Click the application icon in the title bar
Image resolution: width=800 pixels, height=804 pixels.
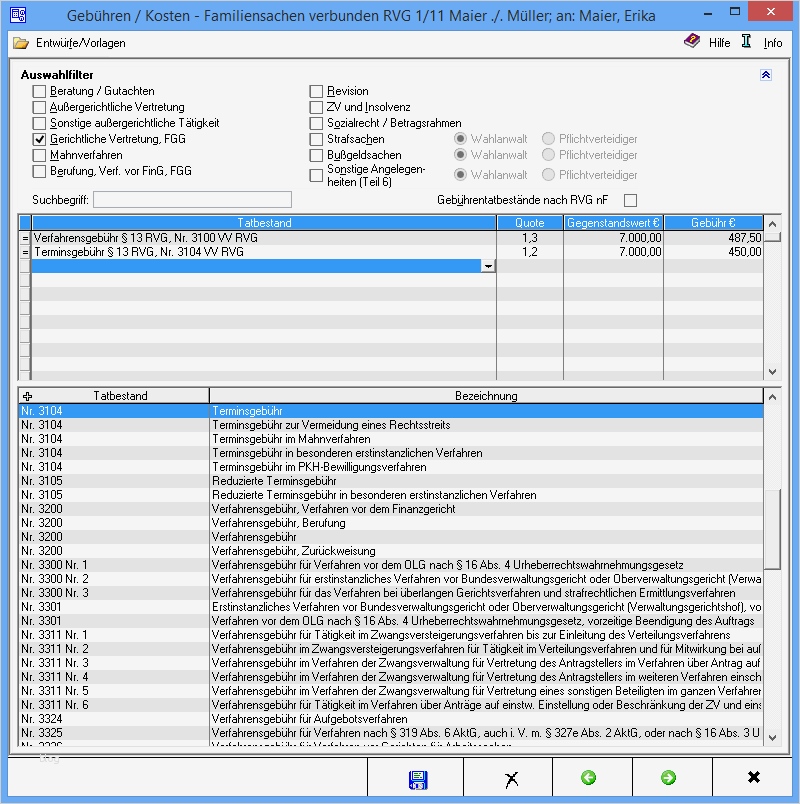[x=19, y=15]
